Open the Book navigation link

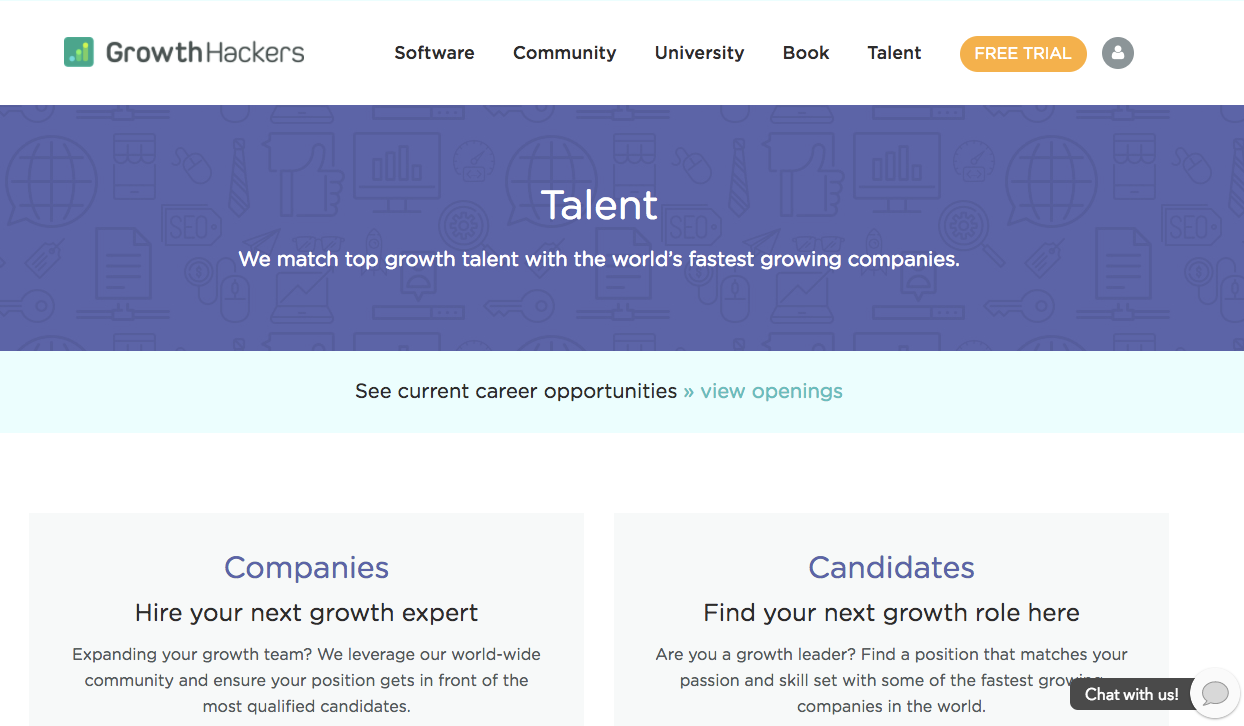pos(806,53)
